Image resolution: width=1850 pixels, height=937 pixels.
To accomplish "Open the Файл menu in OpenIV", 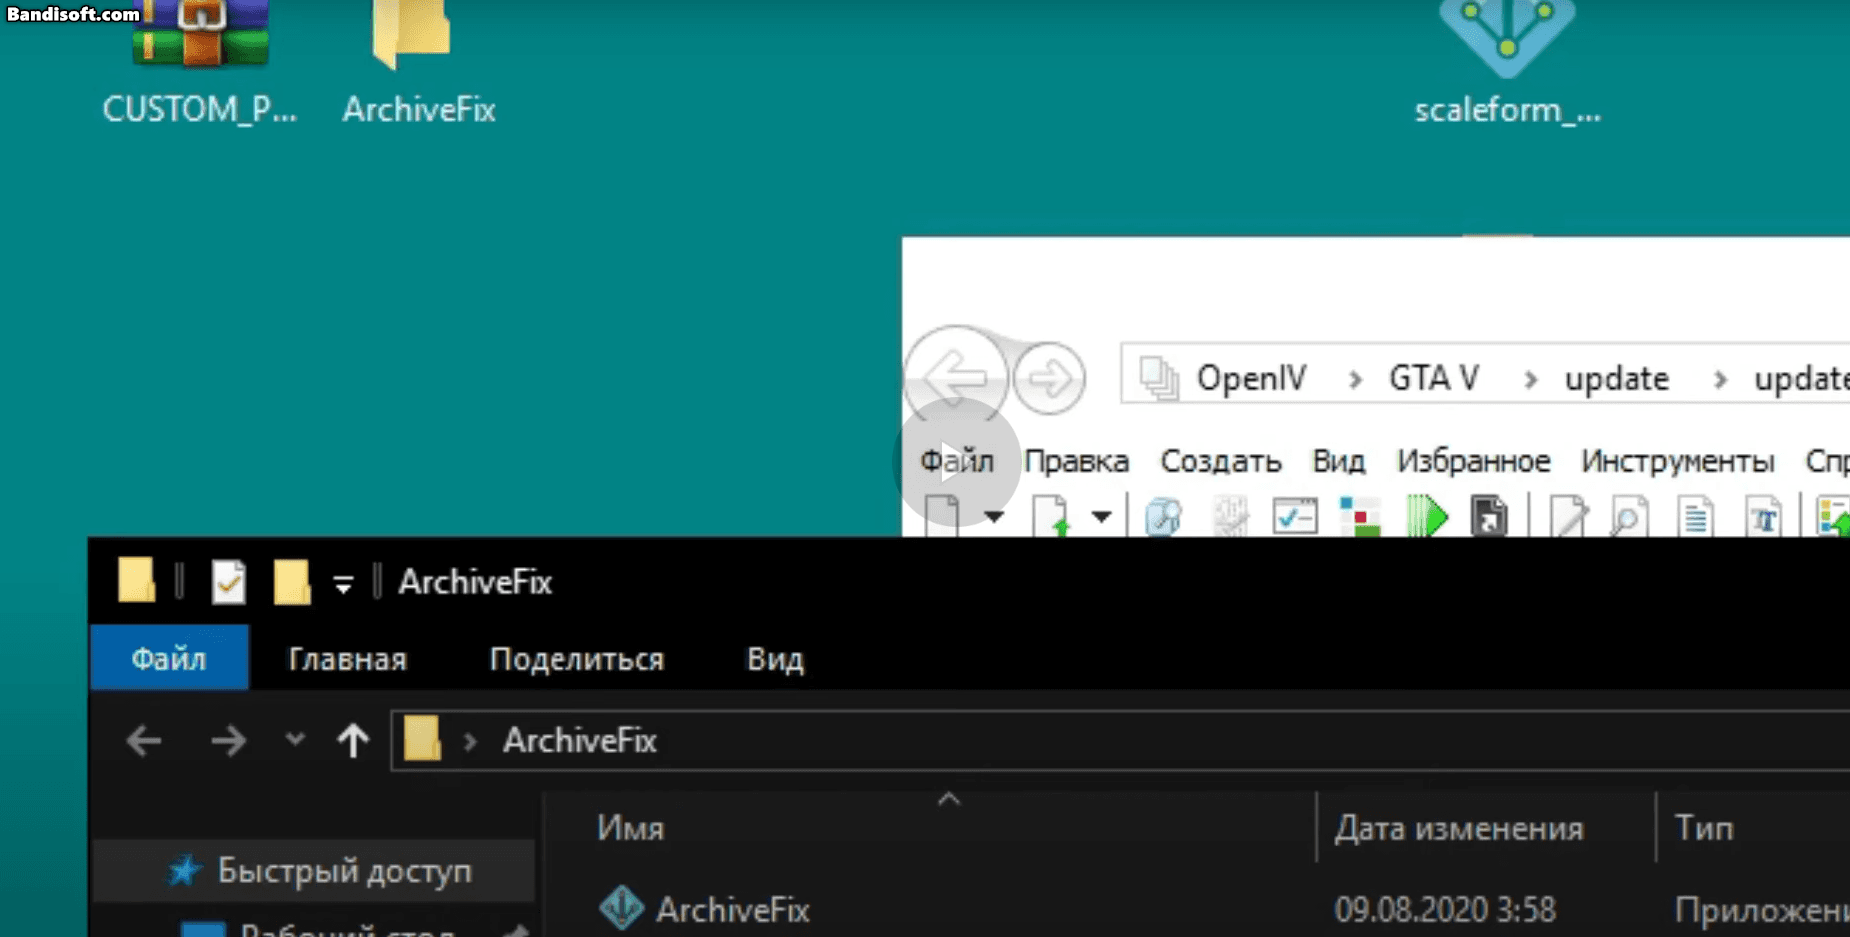I will (957, 461).
